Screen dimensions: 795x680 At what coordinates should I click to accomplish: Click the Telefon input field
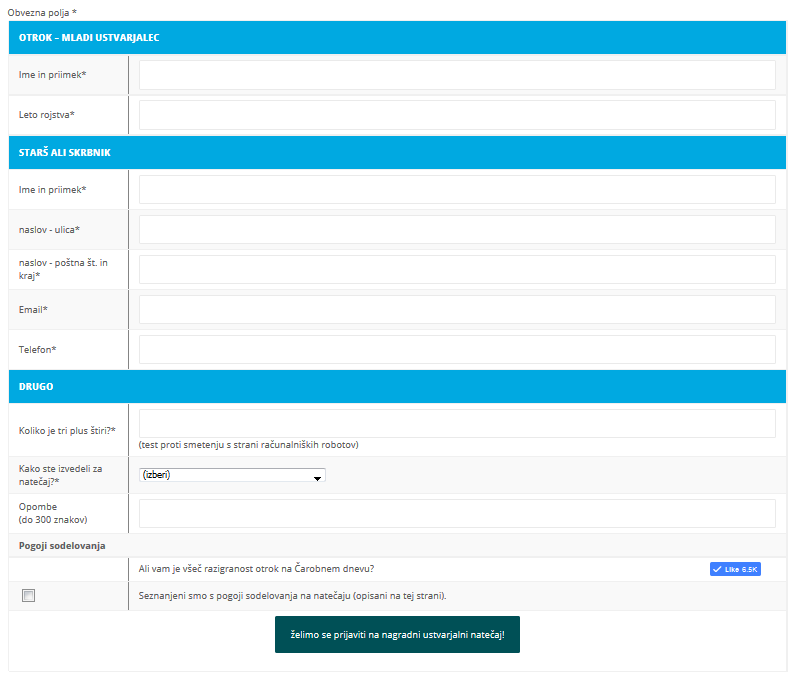(457, 350)
